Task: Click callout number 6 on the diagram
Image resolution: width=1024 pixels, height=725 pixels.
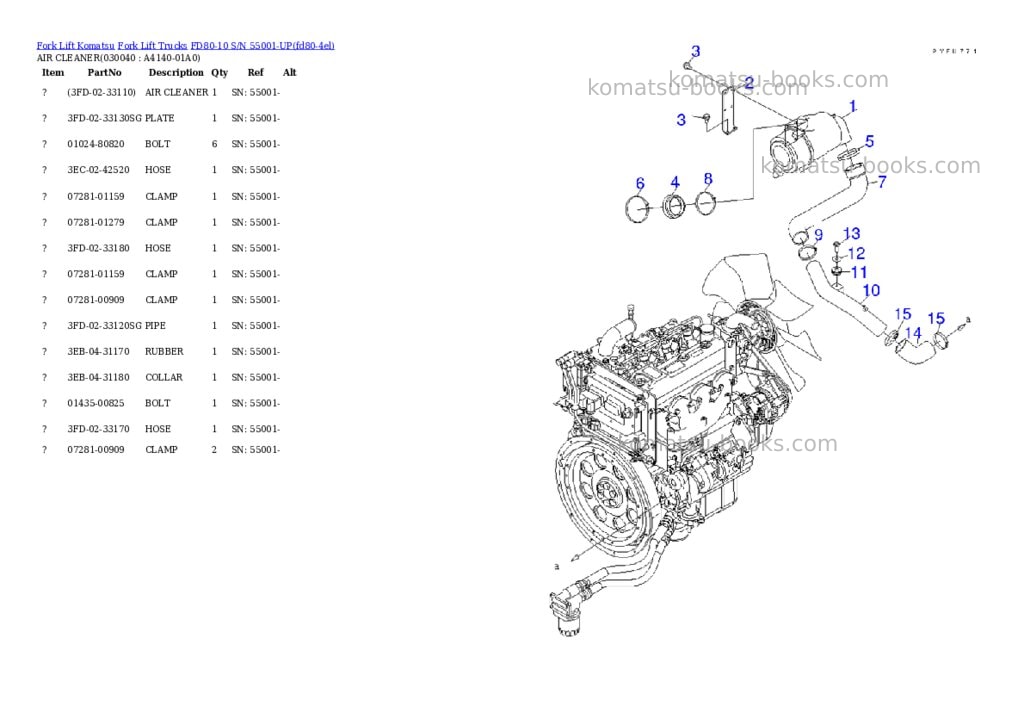Action: pyautogui.click(x=640, y=184)
